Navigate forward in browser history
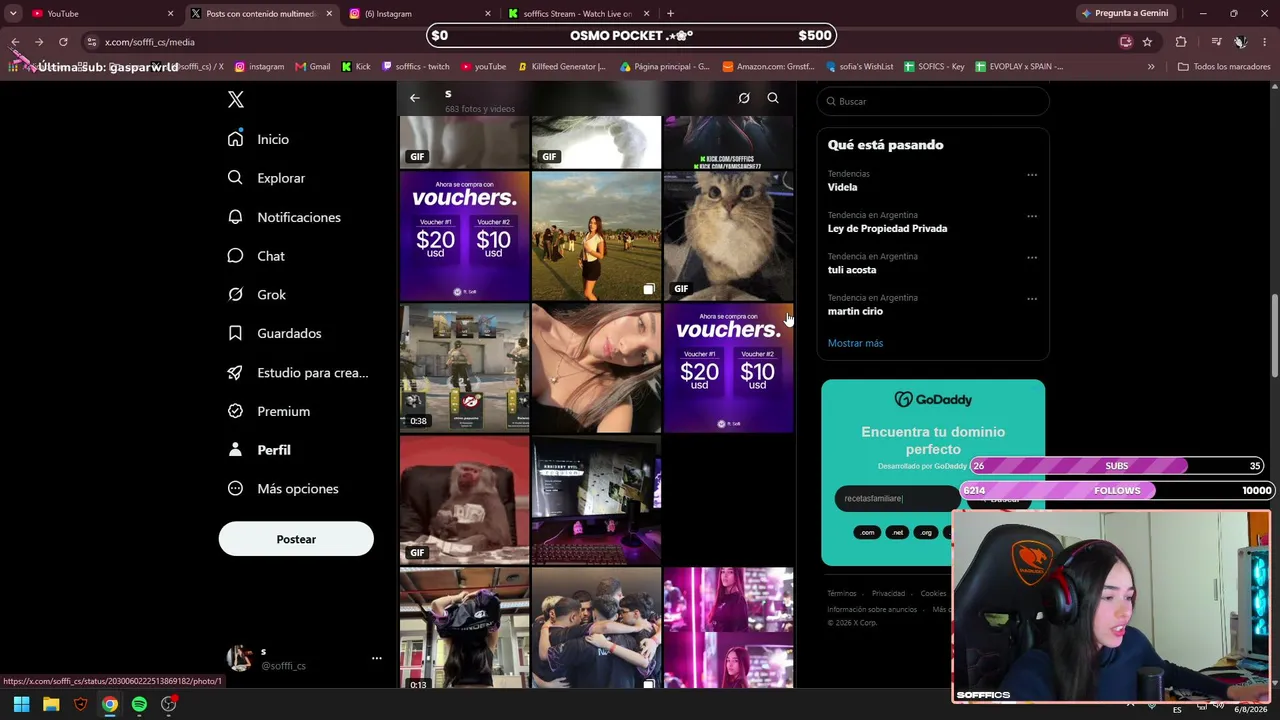 [39, 42]
